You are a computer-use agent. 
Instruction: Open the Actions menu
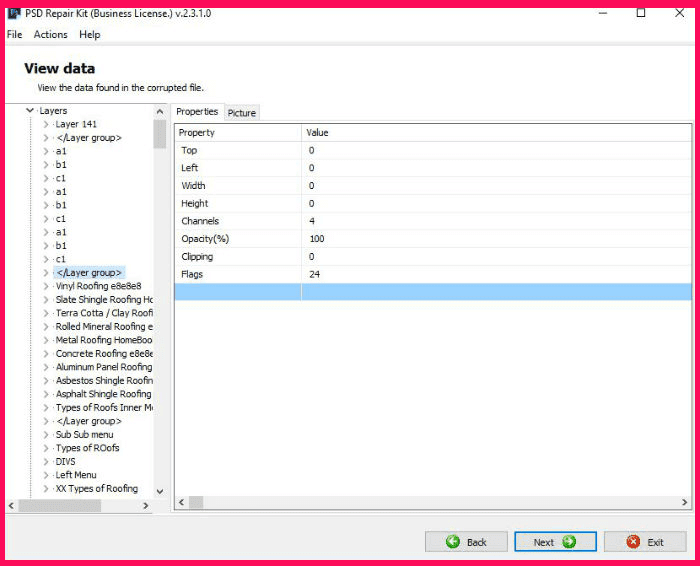50,34
